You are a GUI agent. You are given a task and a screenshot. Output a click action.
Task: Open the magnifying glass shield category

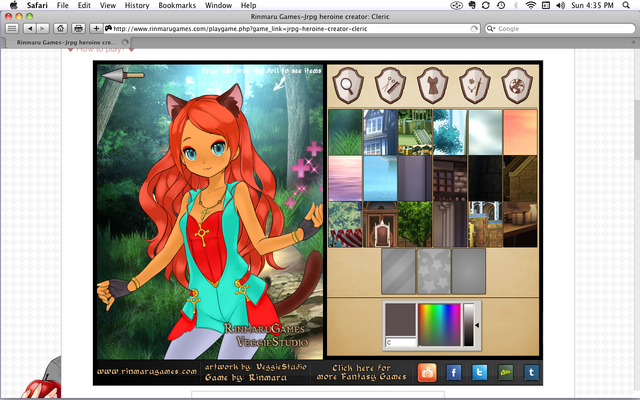click(348, 85)
